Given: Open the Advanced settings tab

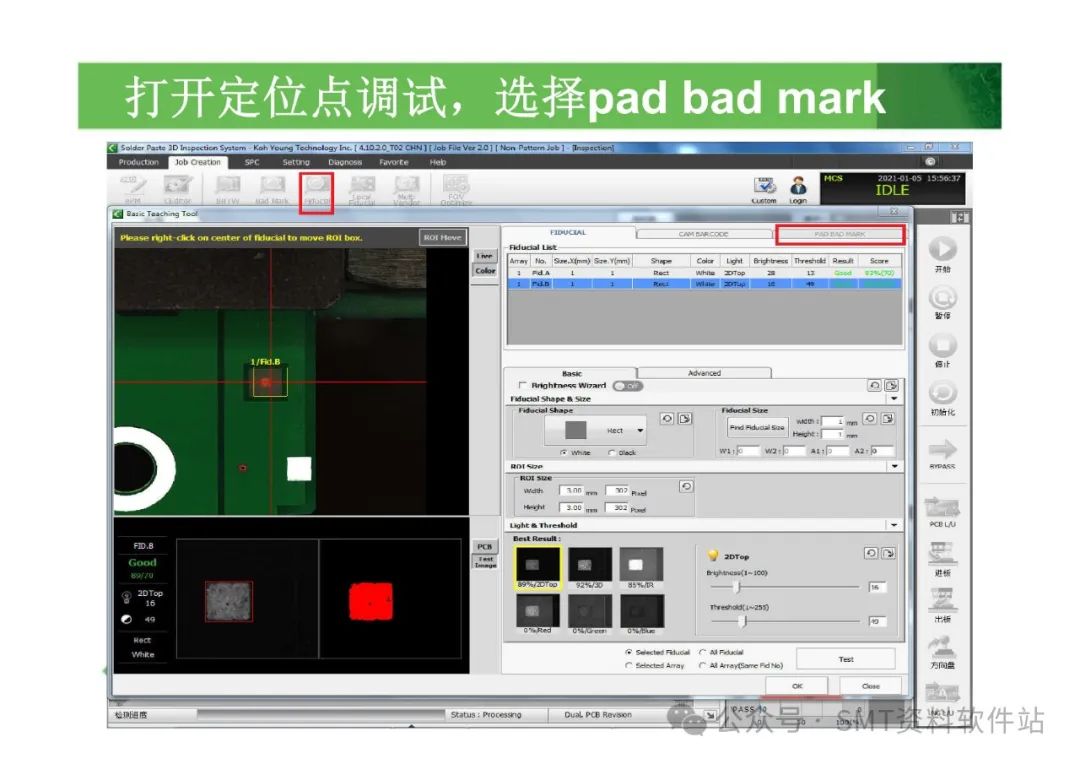Looking at the screenshot, I should 704,373.
